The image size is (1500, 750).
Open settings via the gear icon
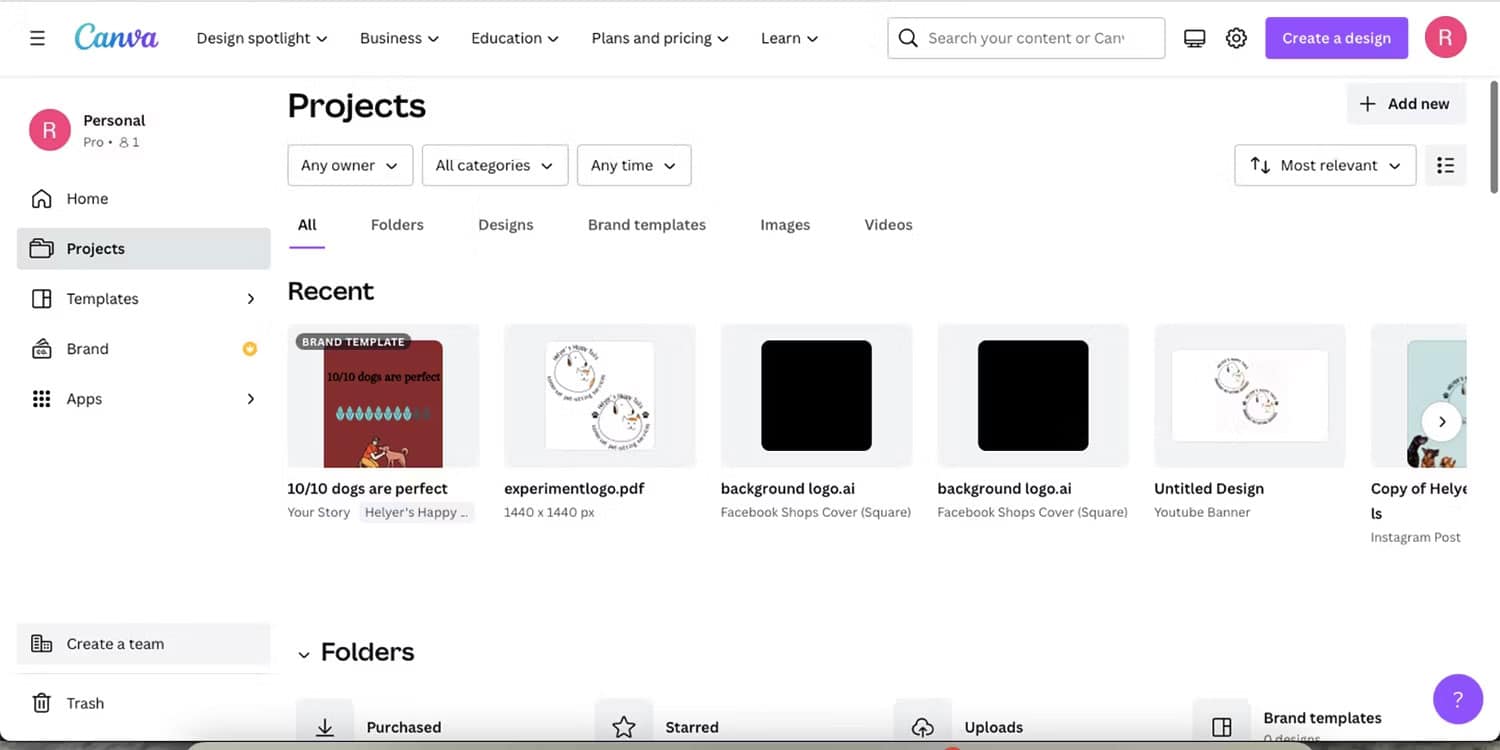click(x=1236, y=37)
